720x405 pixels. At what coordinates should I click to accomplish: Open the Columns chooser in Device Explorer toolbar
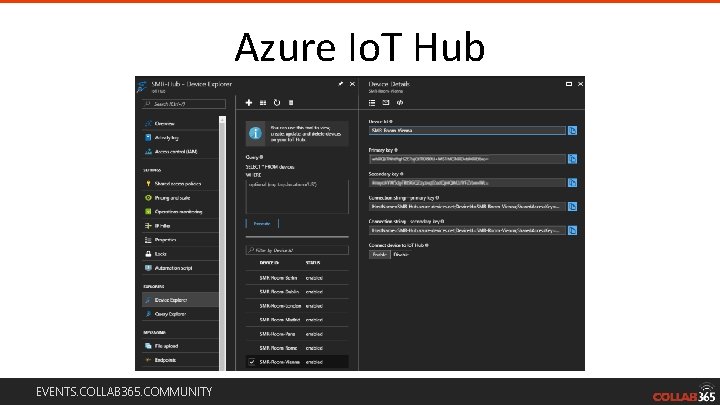(263, 103)
